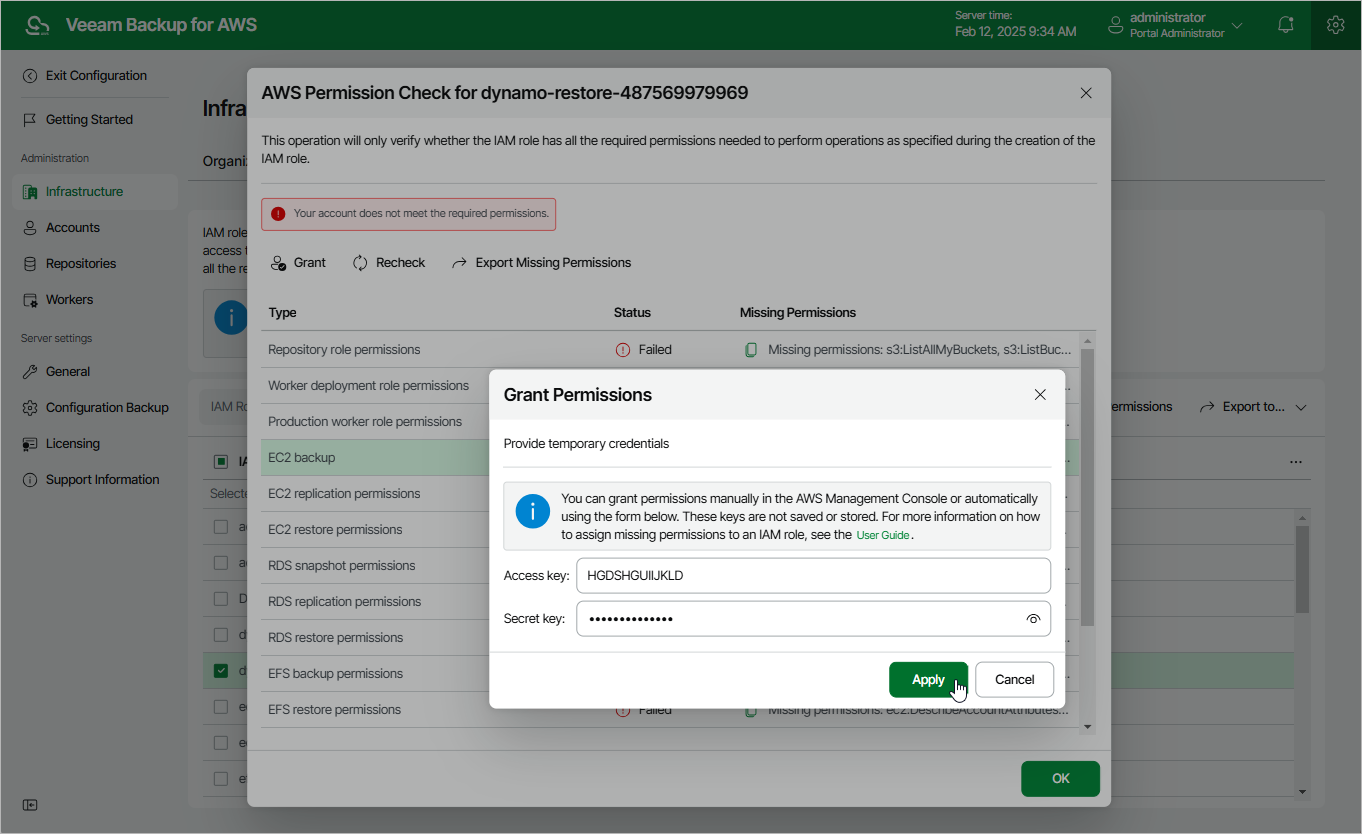Copy missing permissions for Repository role row

click(x=751, y=350)
